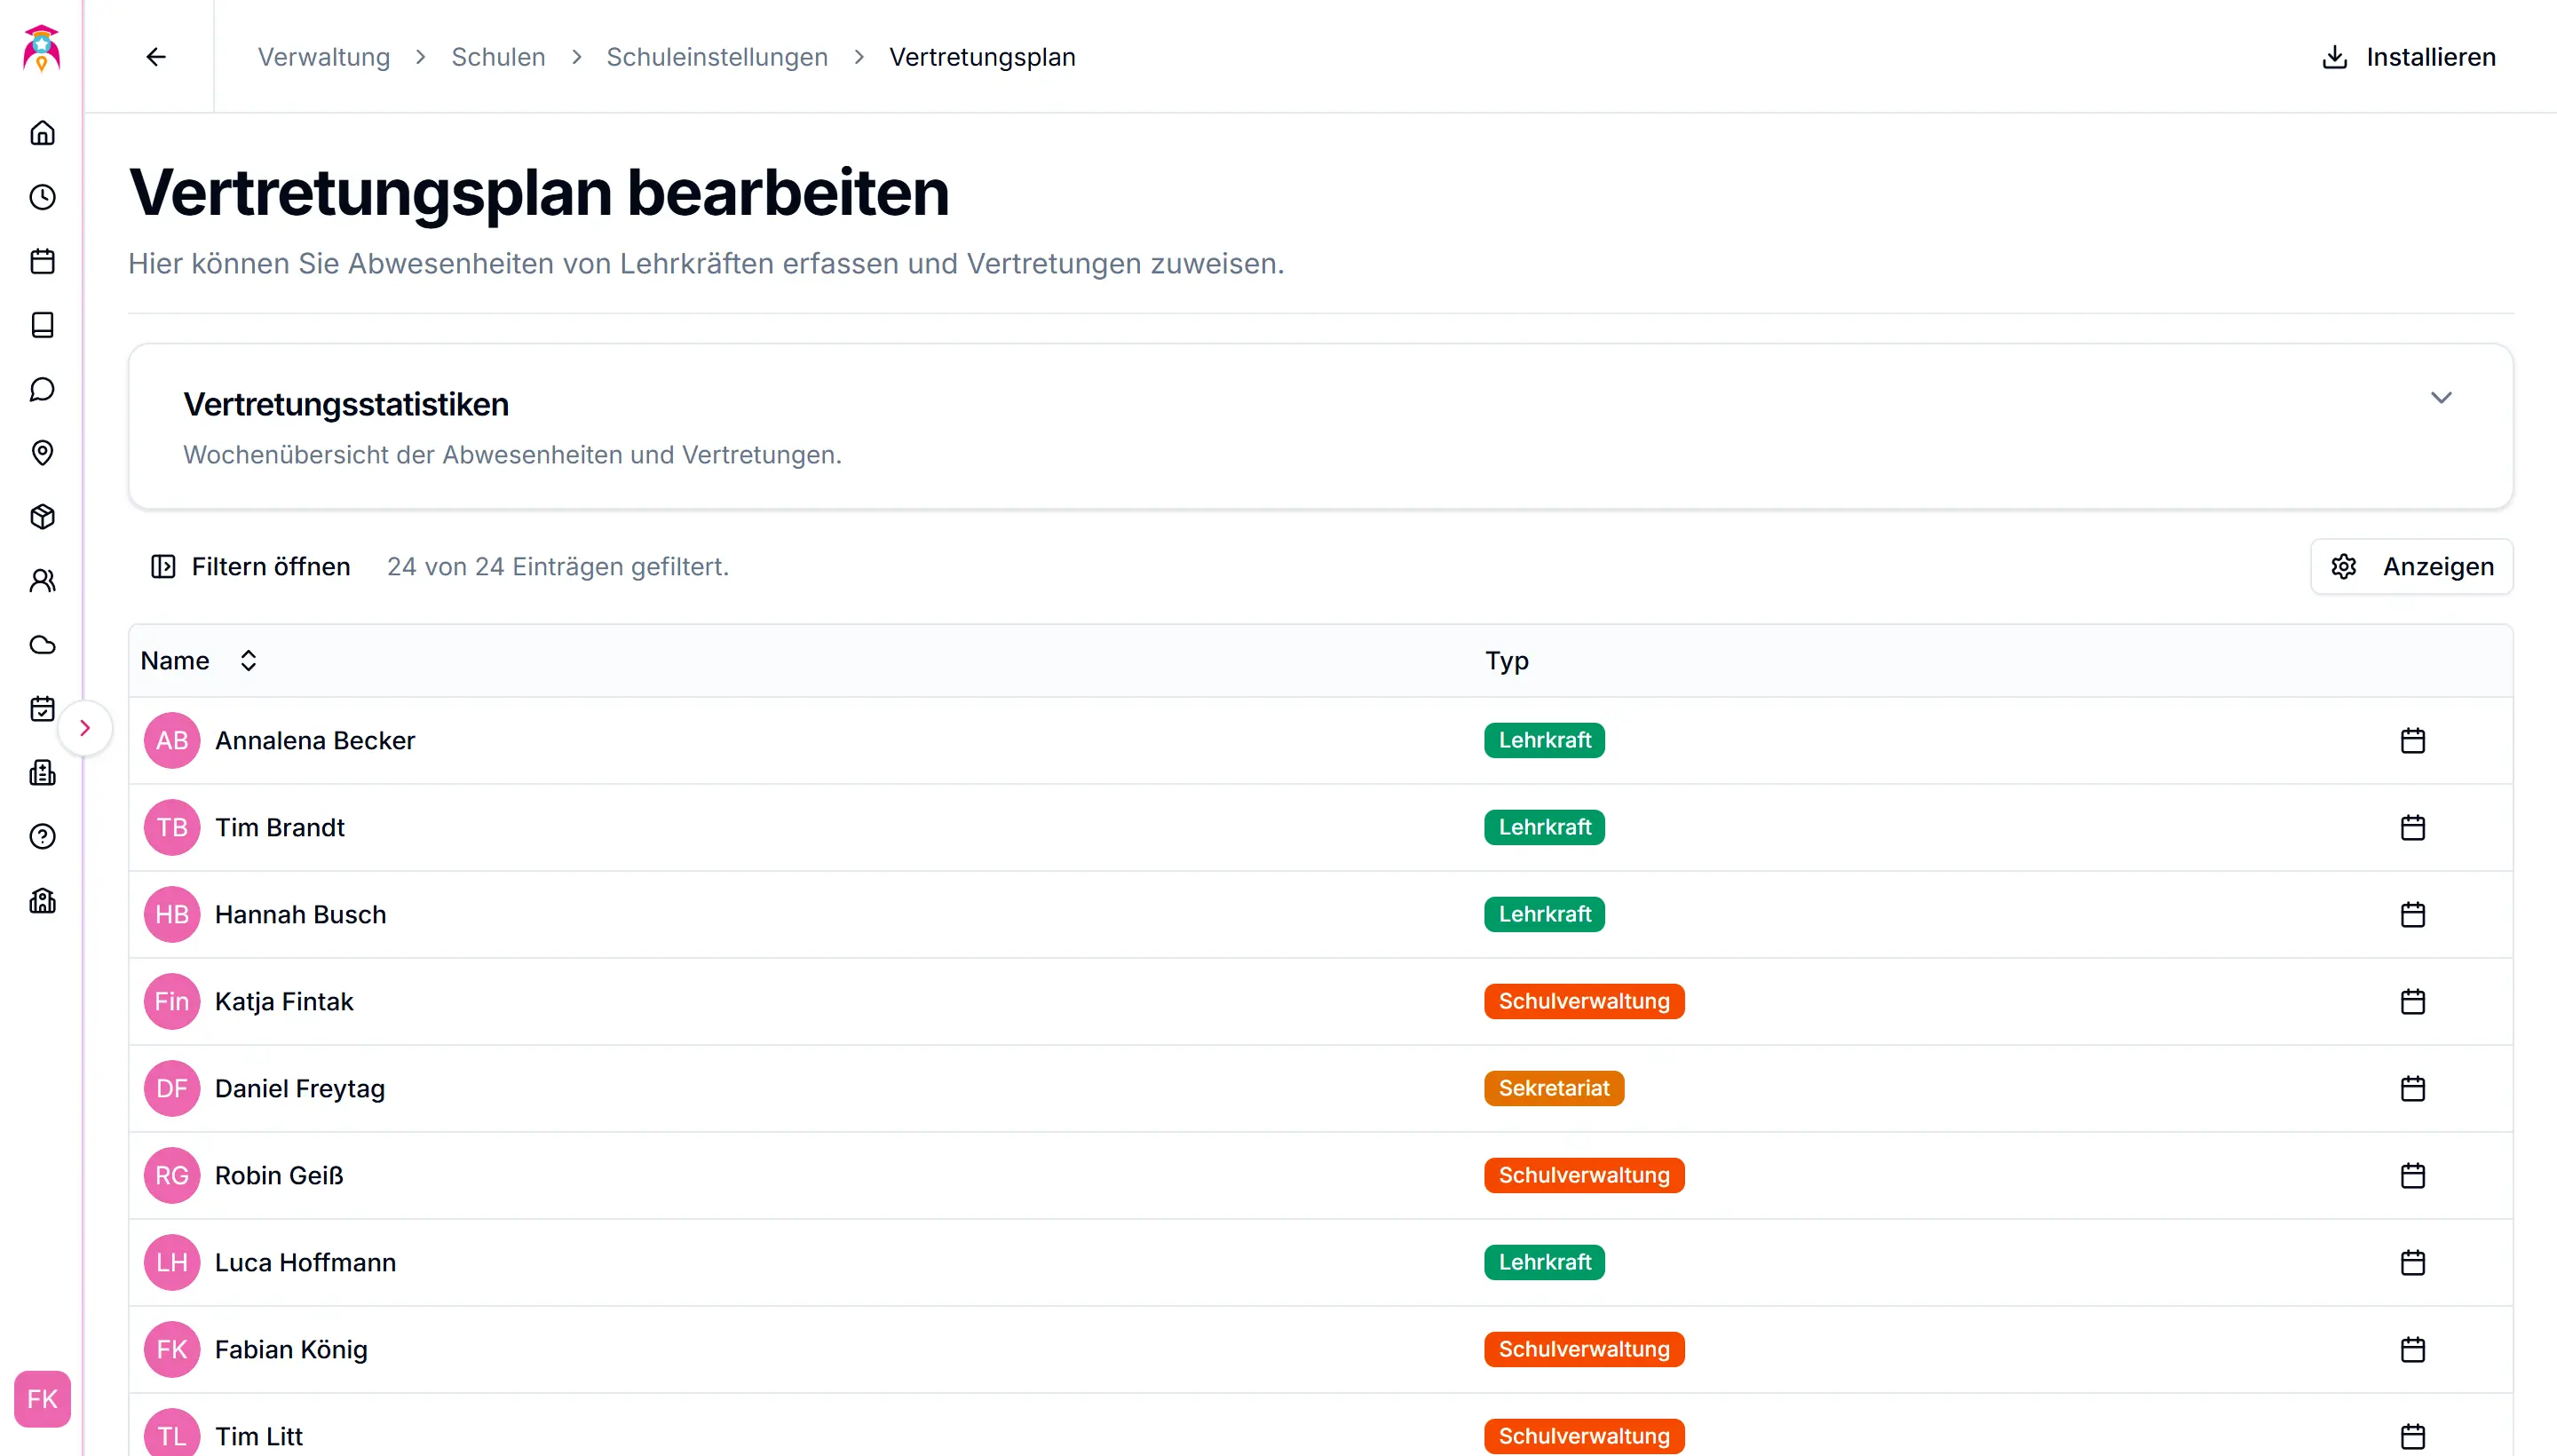Open the FK profile avatar
Screen dimensions: 2557x1456
(41, 1399)
